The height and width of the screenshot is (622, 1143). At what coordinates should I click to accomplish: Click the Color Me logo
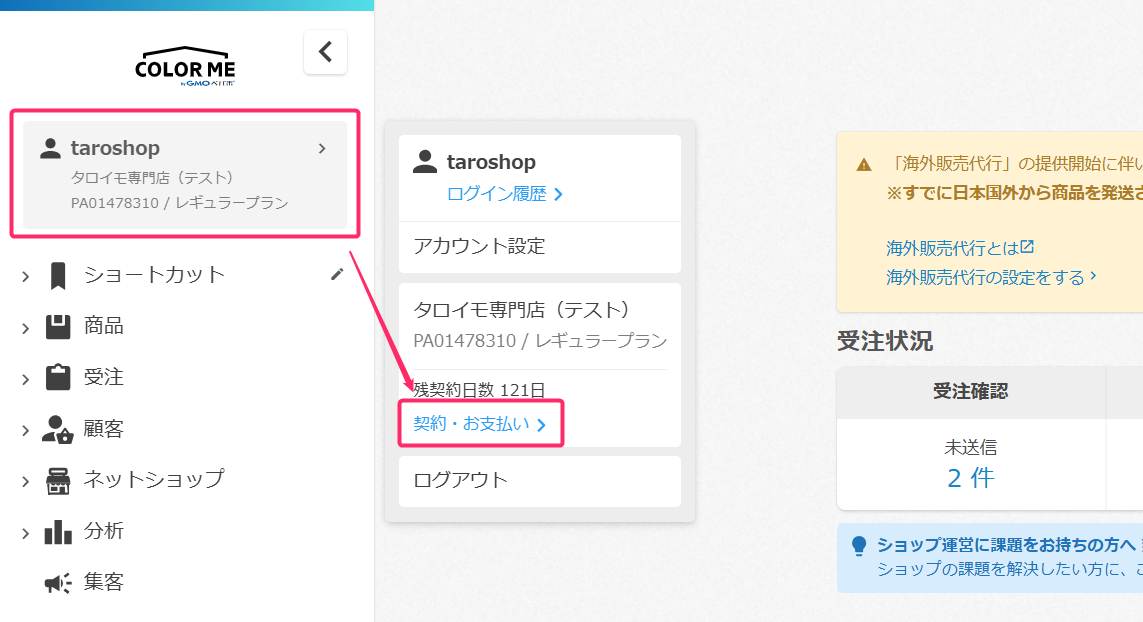tap(185, 66)
